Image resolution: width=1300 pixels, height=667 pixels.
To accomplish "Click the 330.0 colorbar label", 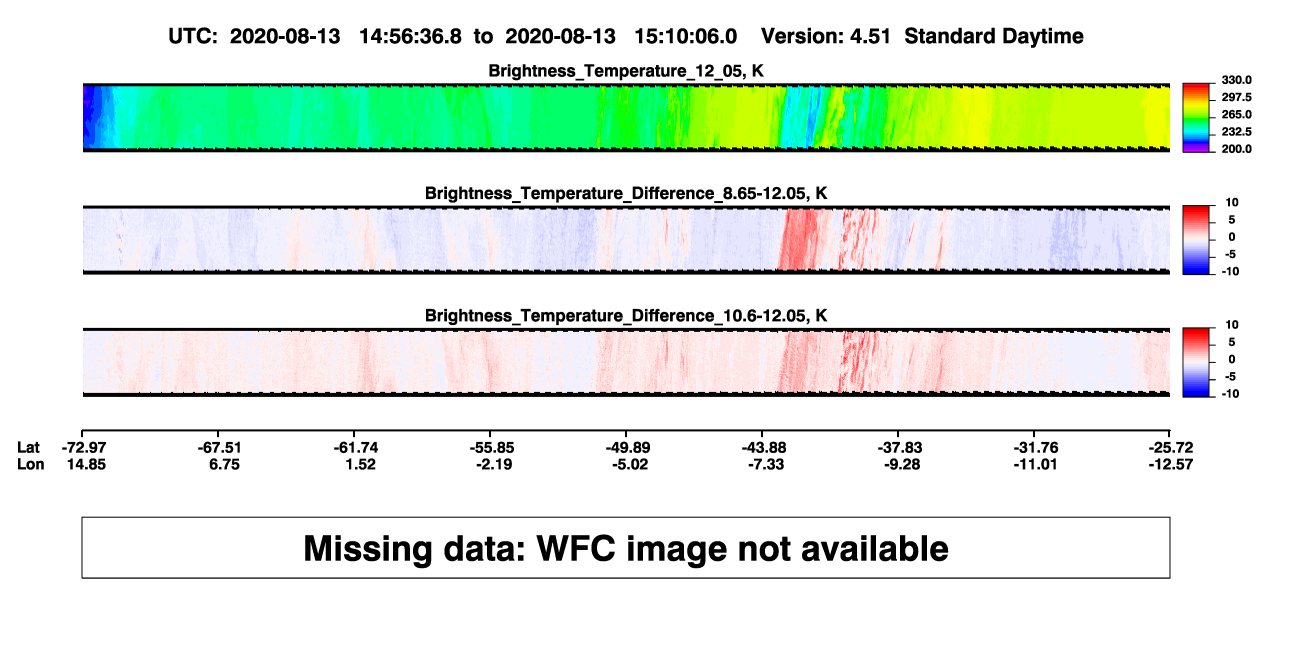I will [1237, 80].
